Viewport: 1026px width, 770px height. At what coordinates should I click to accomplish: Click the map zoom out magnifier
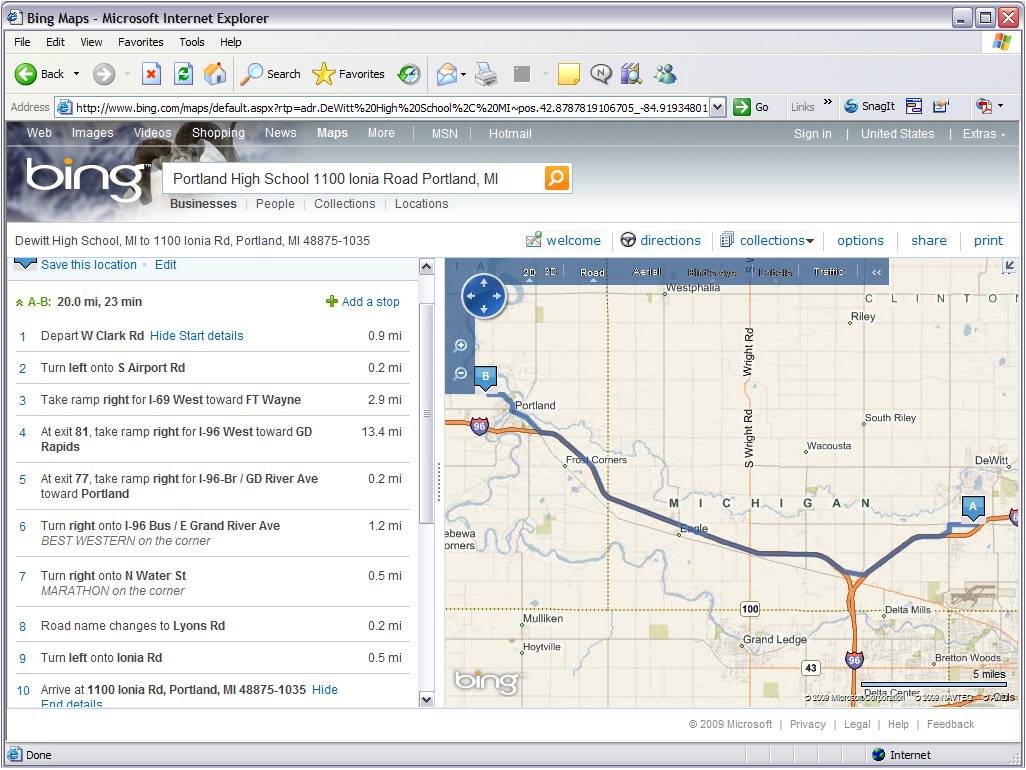coord(461,374)
